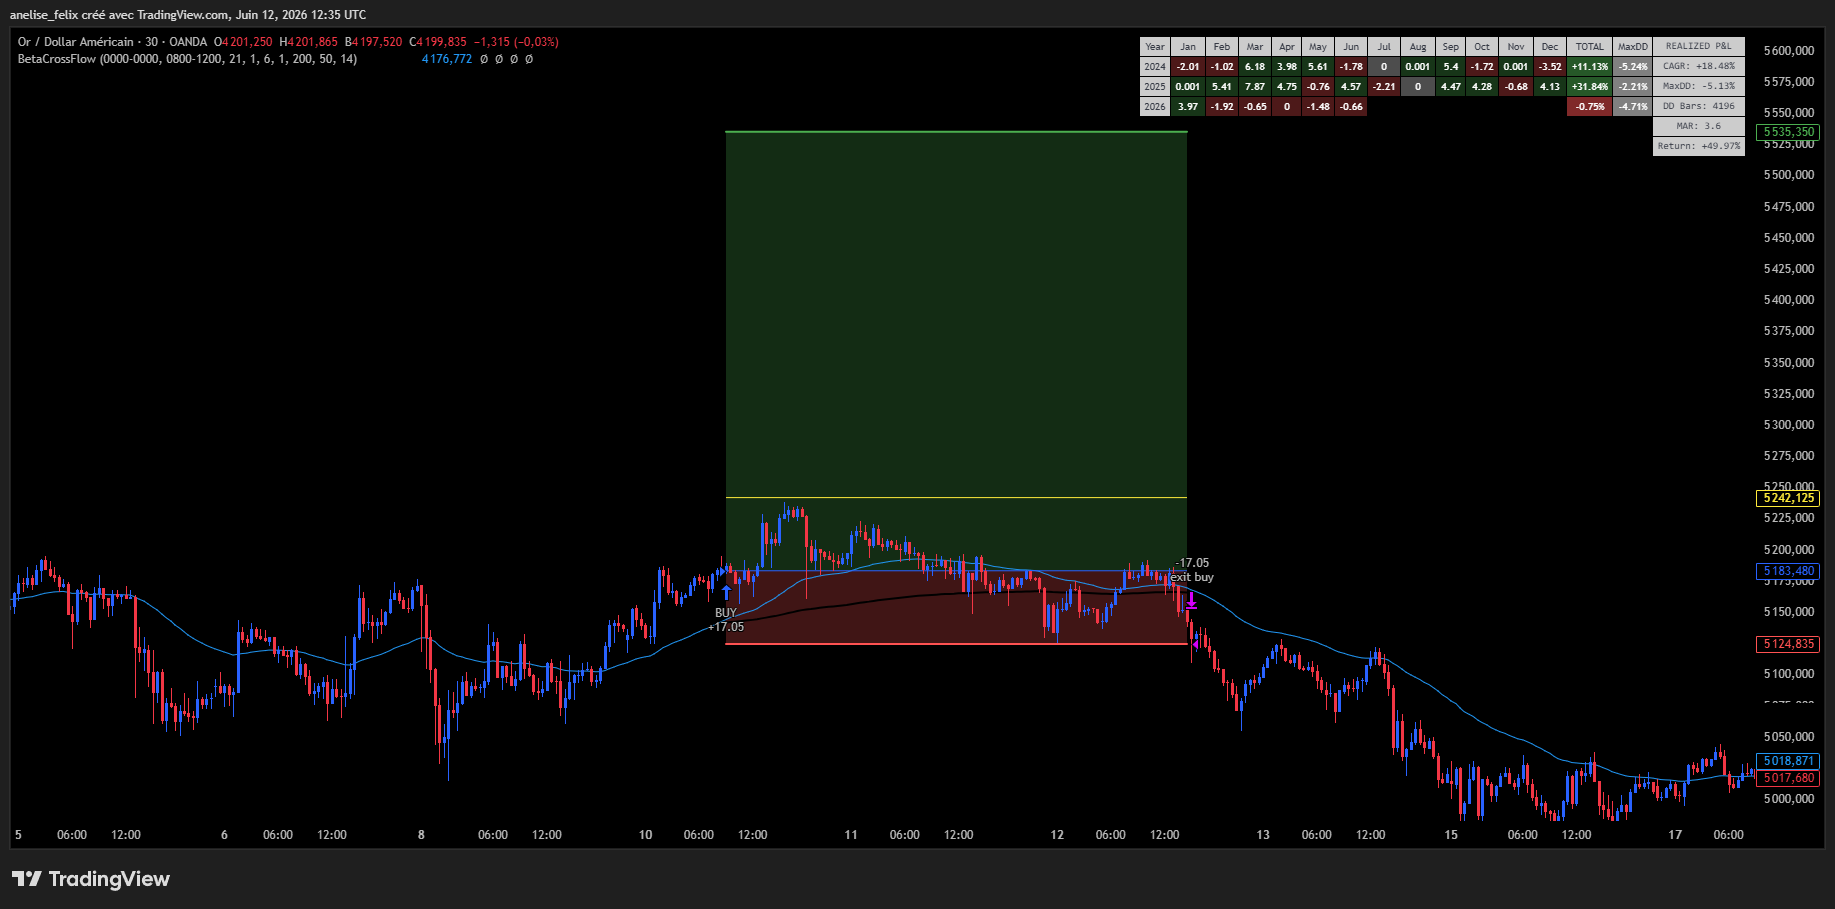Click the 5600,000 price axis label
Viewport: 1835px width, 909px height.
(x=1789, y=51)
